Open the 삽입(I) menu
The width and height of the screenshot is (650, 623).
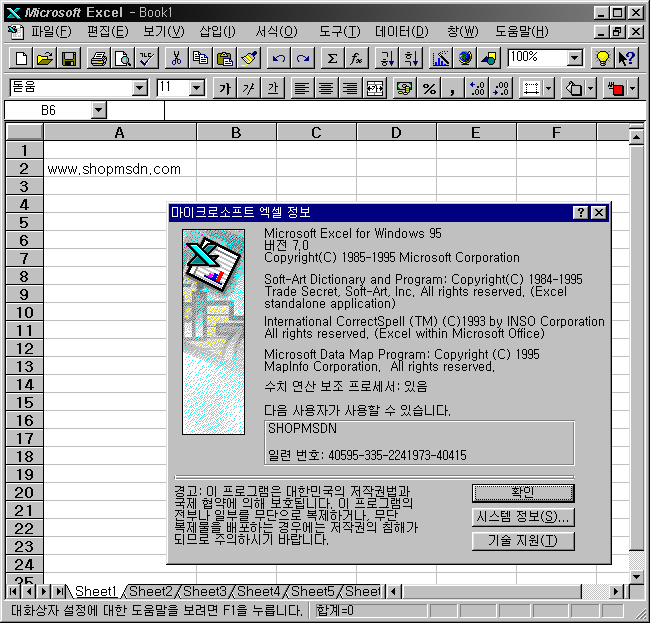(x=217, y=32)
